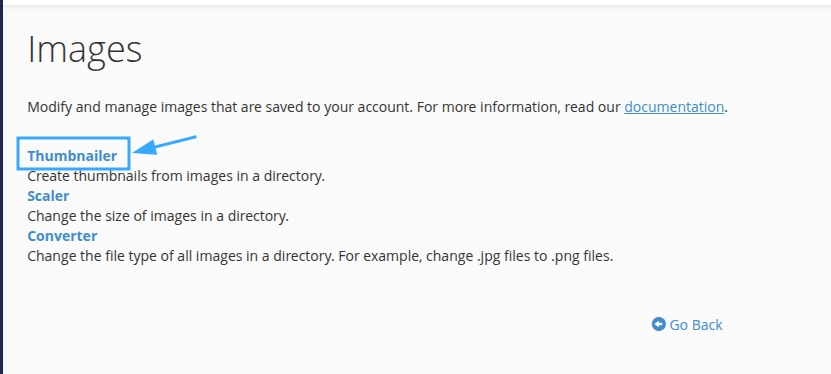Viewport: 831px width, 374px height.
Task: Click the Images page heading
Action: [85, 50]
